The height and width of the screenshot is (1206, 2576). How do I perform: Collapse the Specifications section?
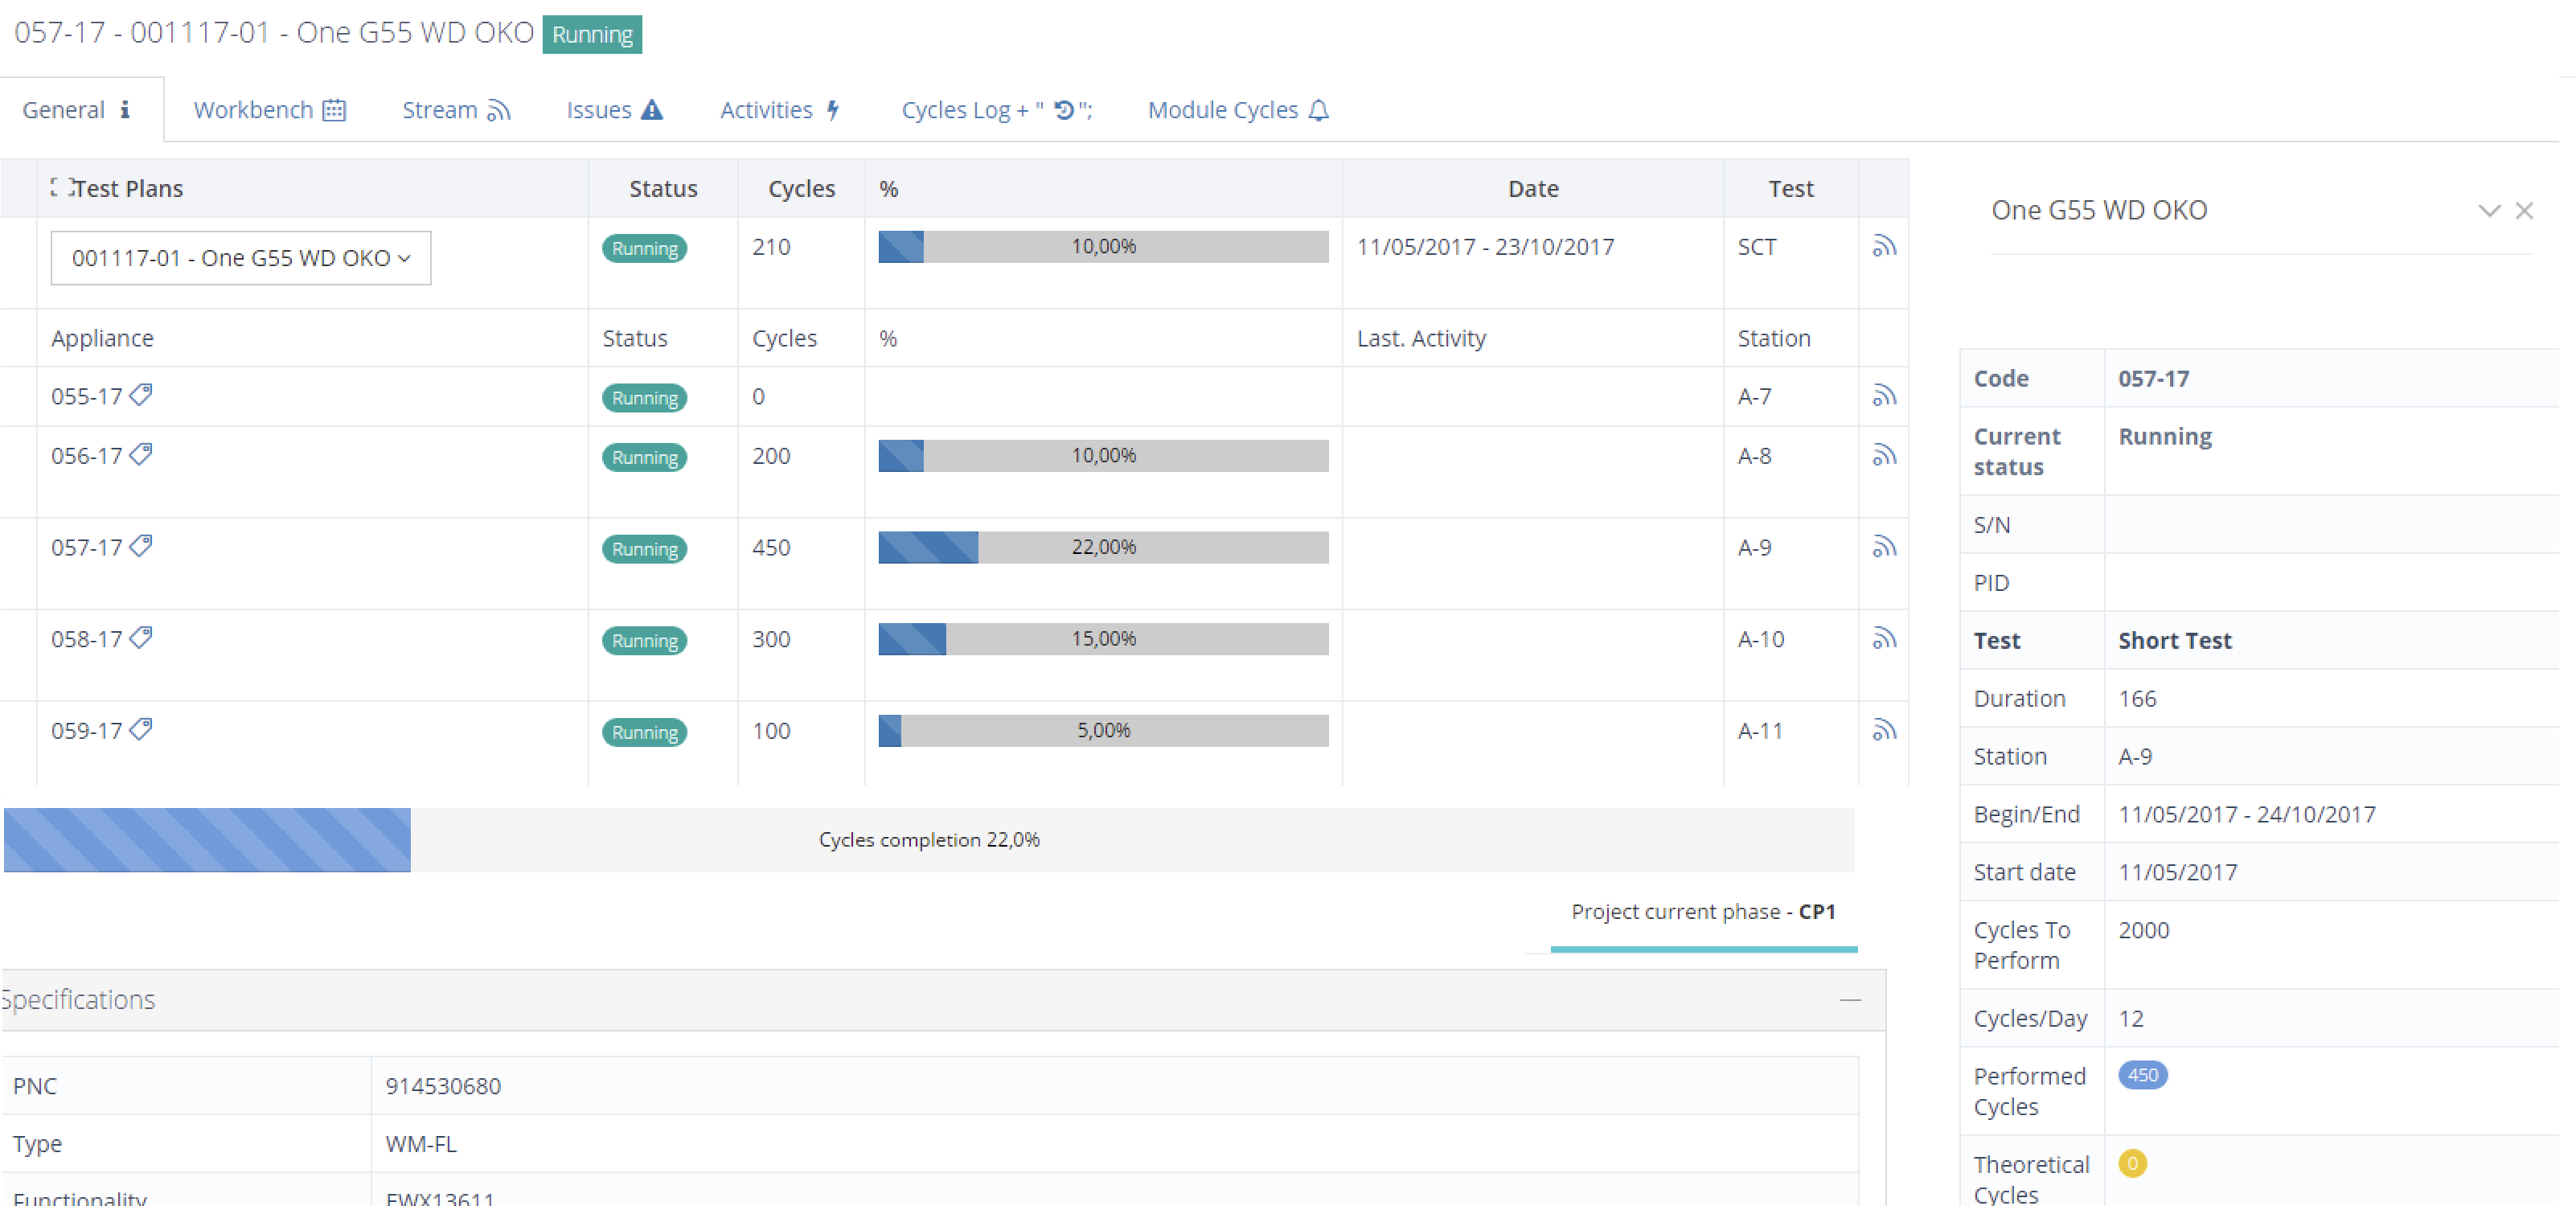1850,1000
